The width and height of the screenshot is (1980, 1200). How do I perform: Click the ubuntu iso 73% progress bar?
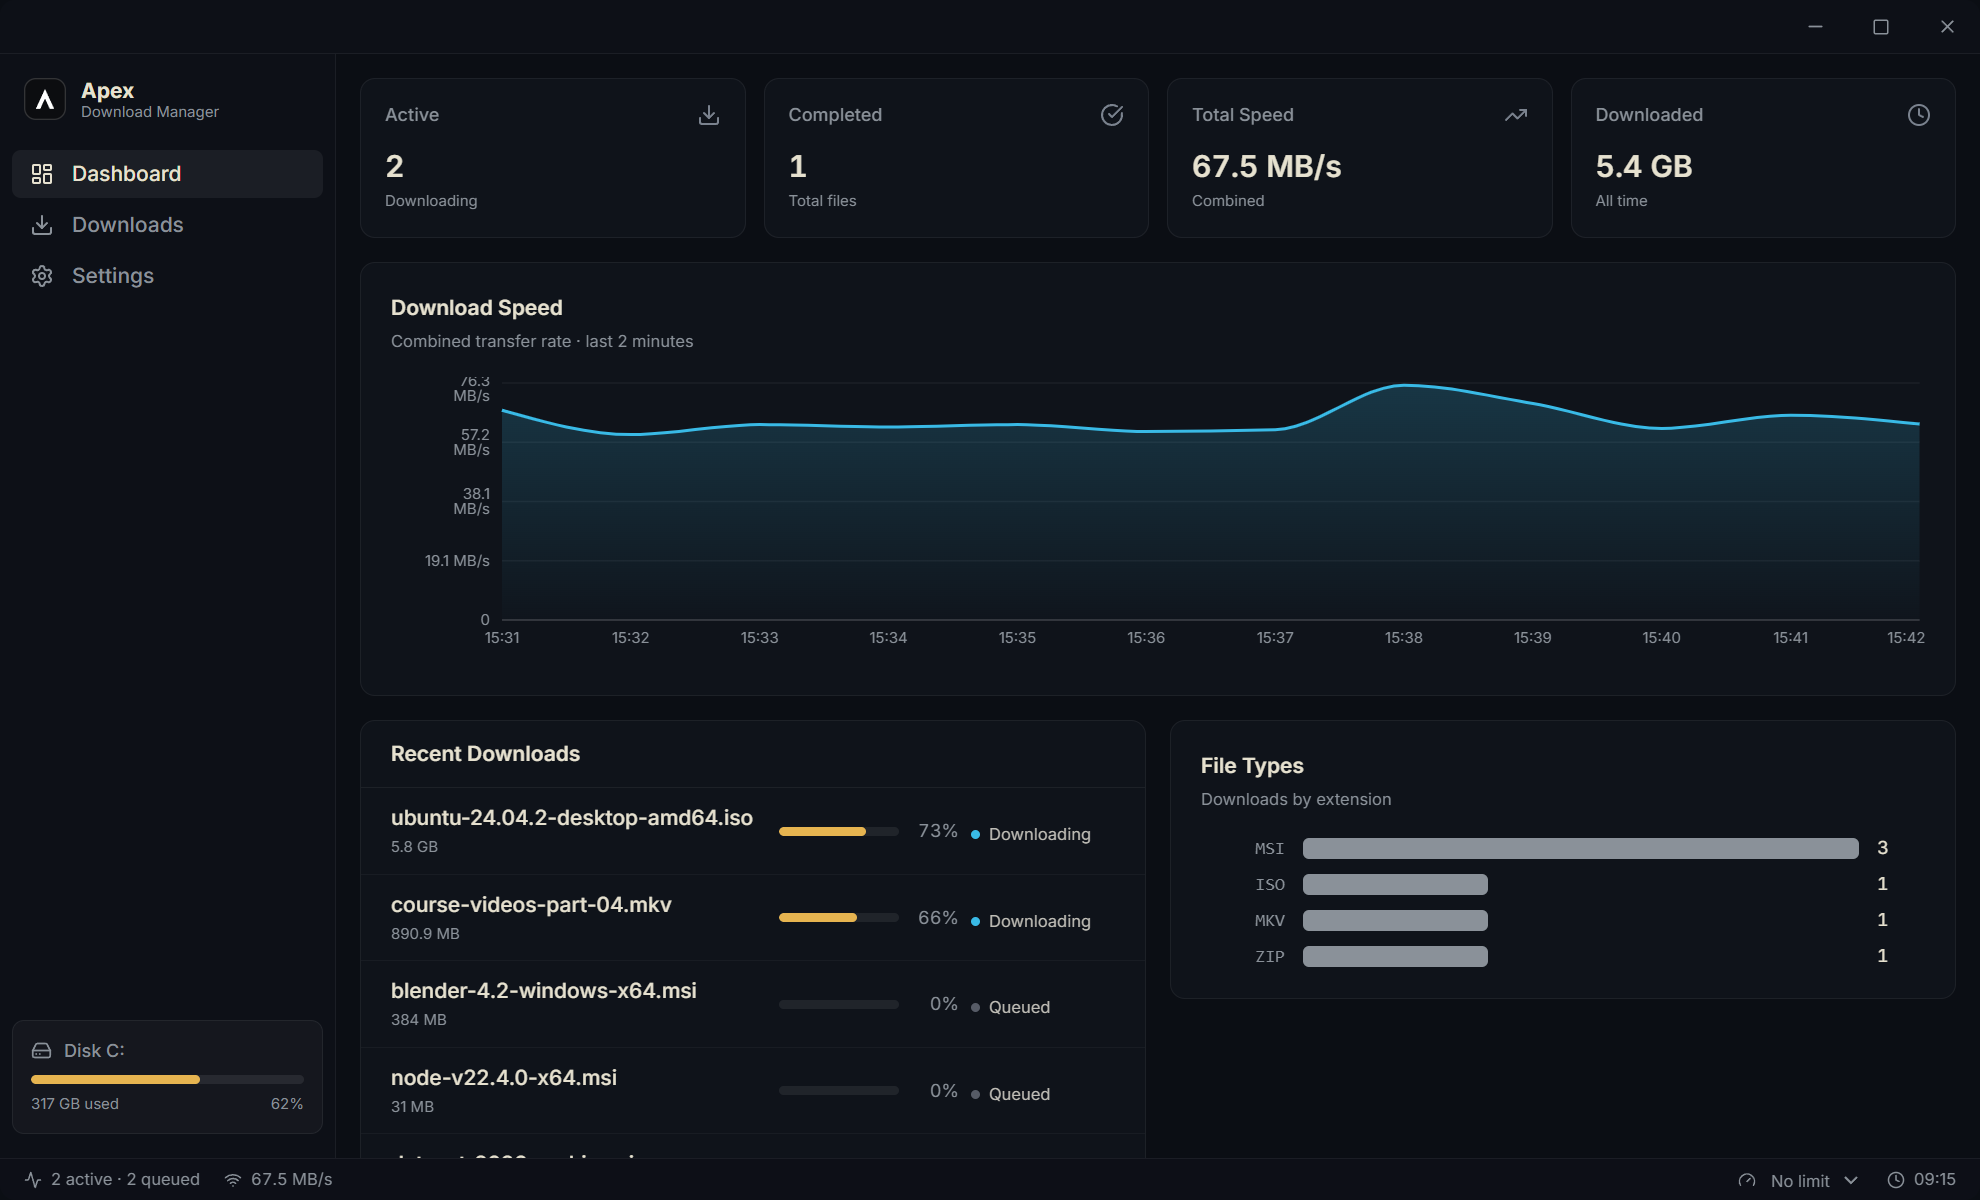point(838,832)
